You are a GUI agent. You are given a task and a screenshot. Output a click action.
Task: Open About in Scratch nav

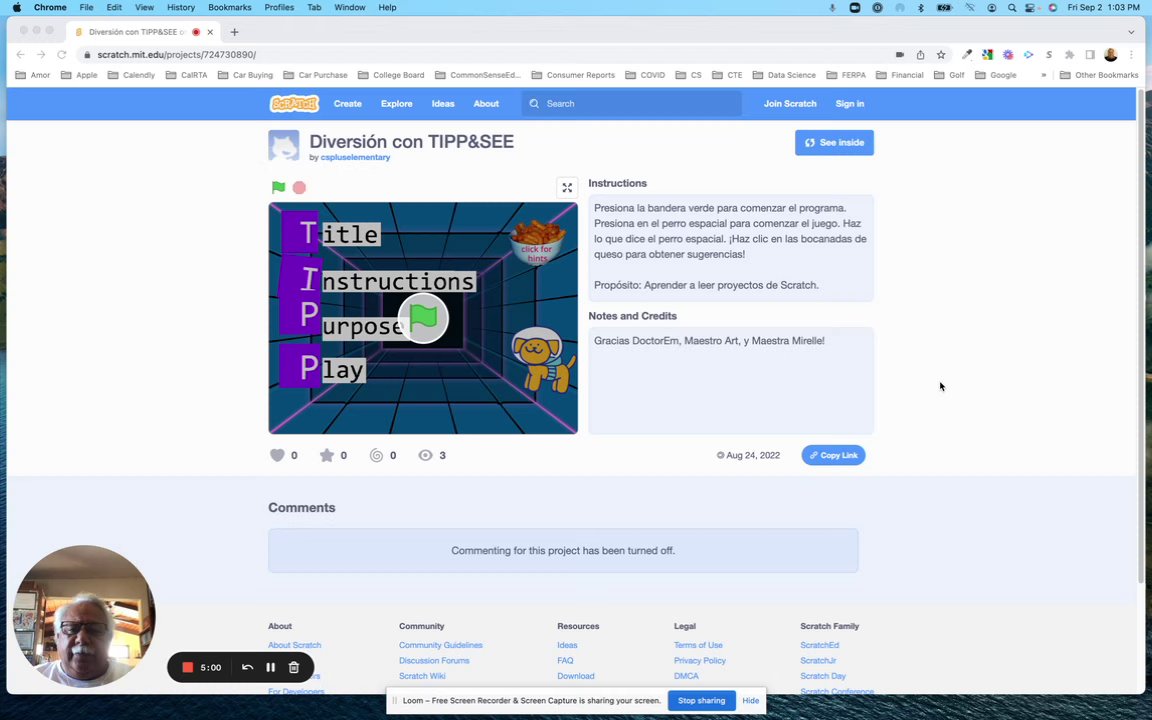point(486,104)
